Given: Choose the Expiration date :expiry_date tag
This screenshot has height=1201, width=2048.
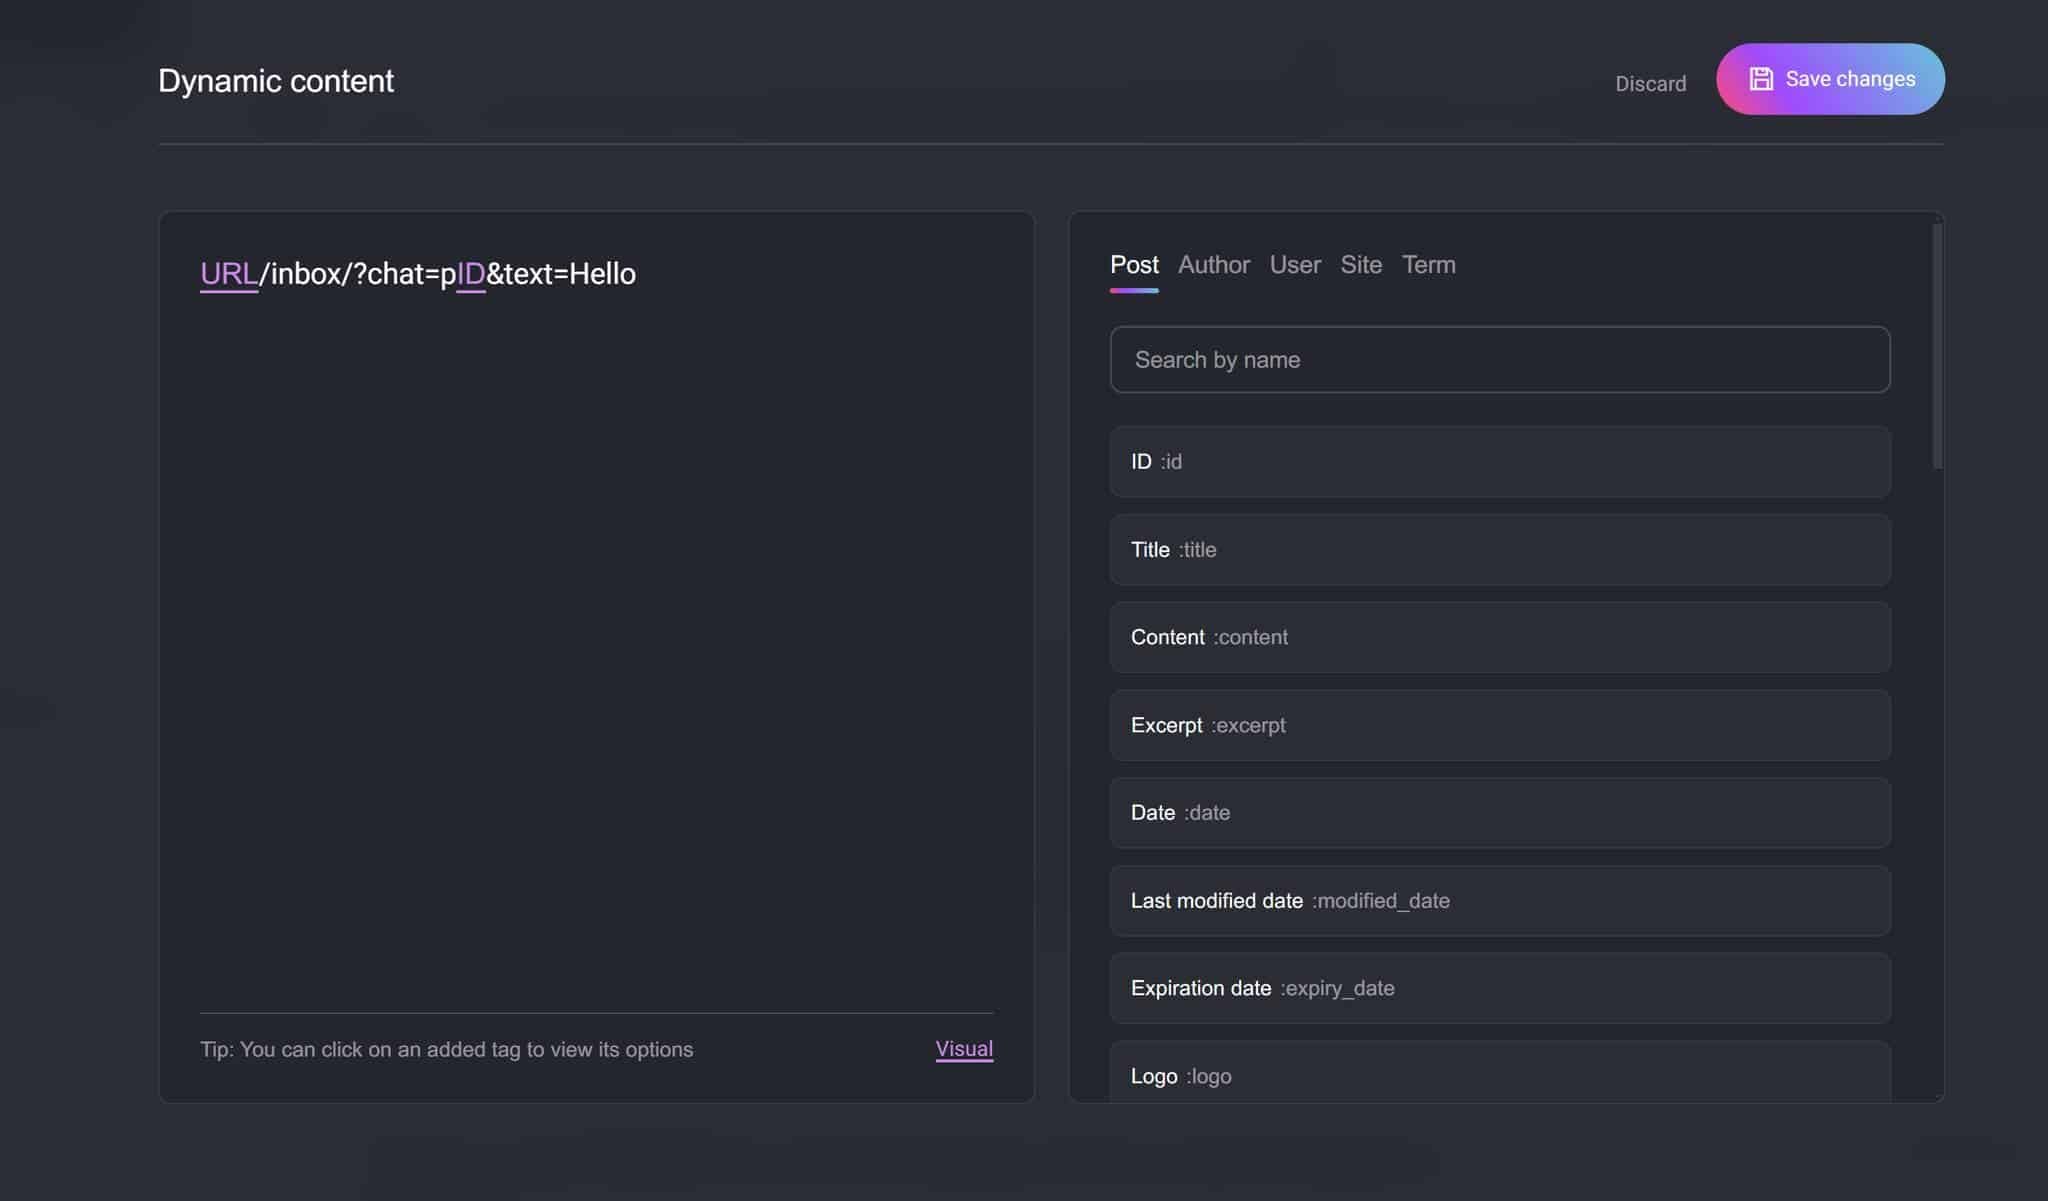Looking at the screenshot, I should [1499, 988].
